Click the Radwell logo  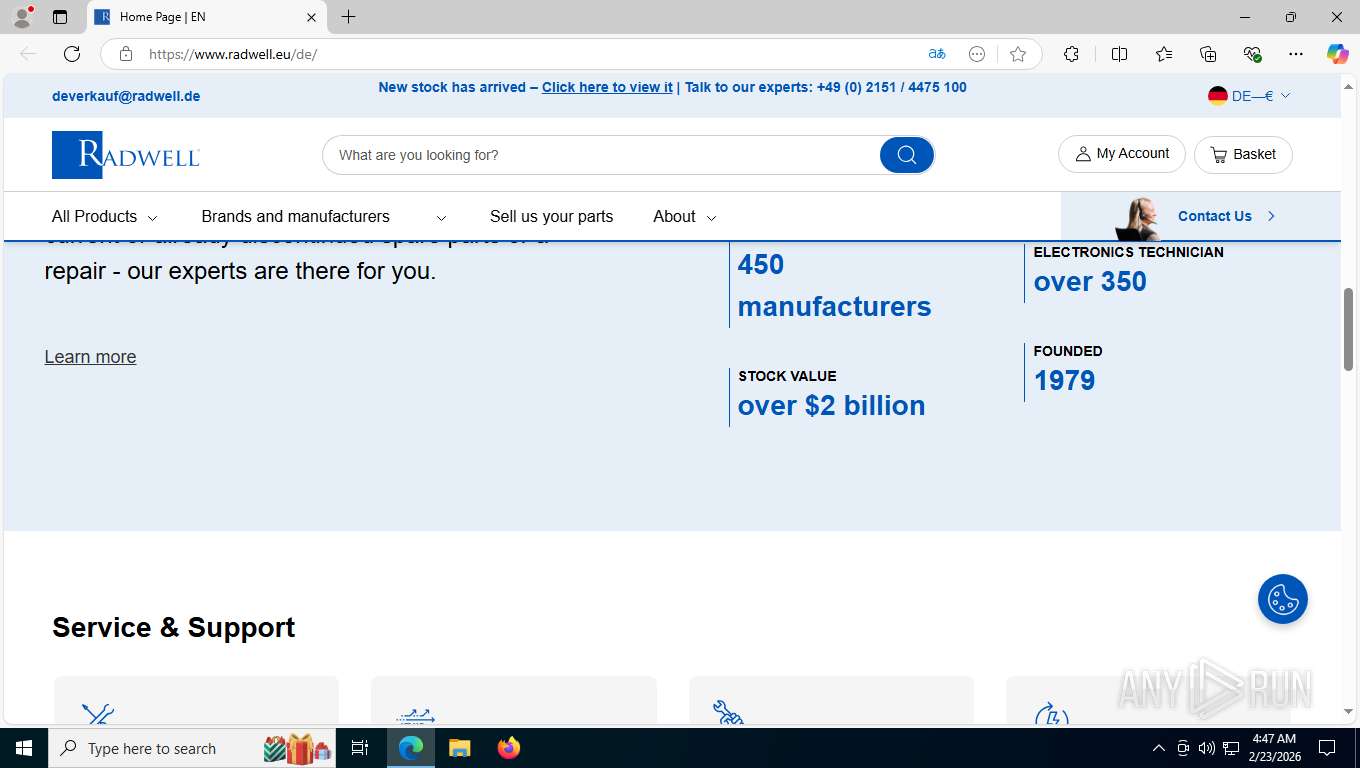click(126, 155)
